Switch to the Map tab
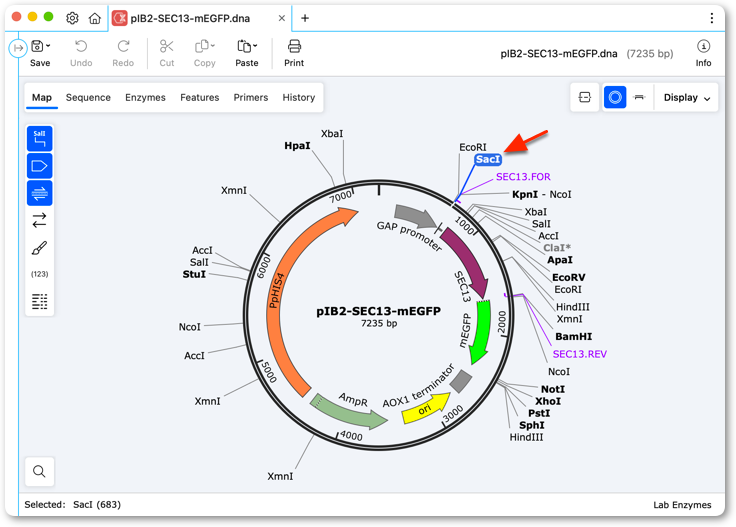Image resolution: width=736 pixels, height=527 pixels. click(42, 98)
